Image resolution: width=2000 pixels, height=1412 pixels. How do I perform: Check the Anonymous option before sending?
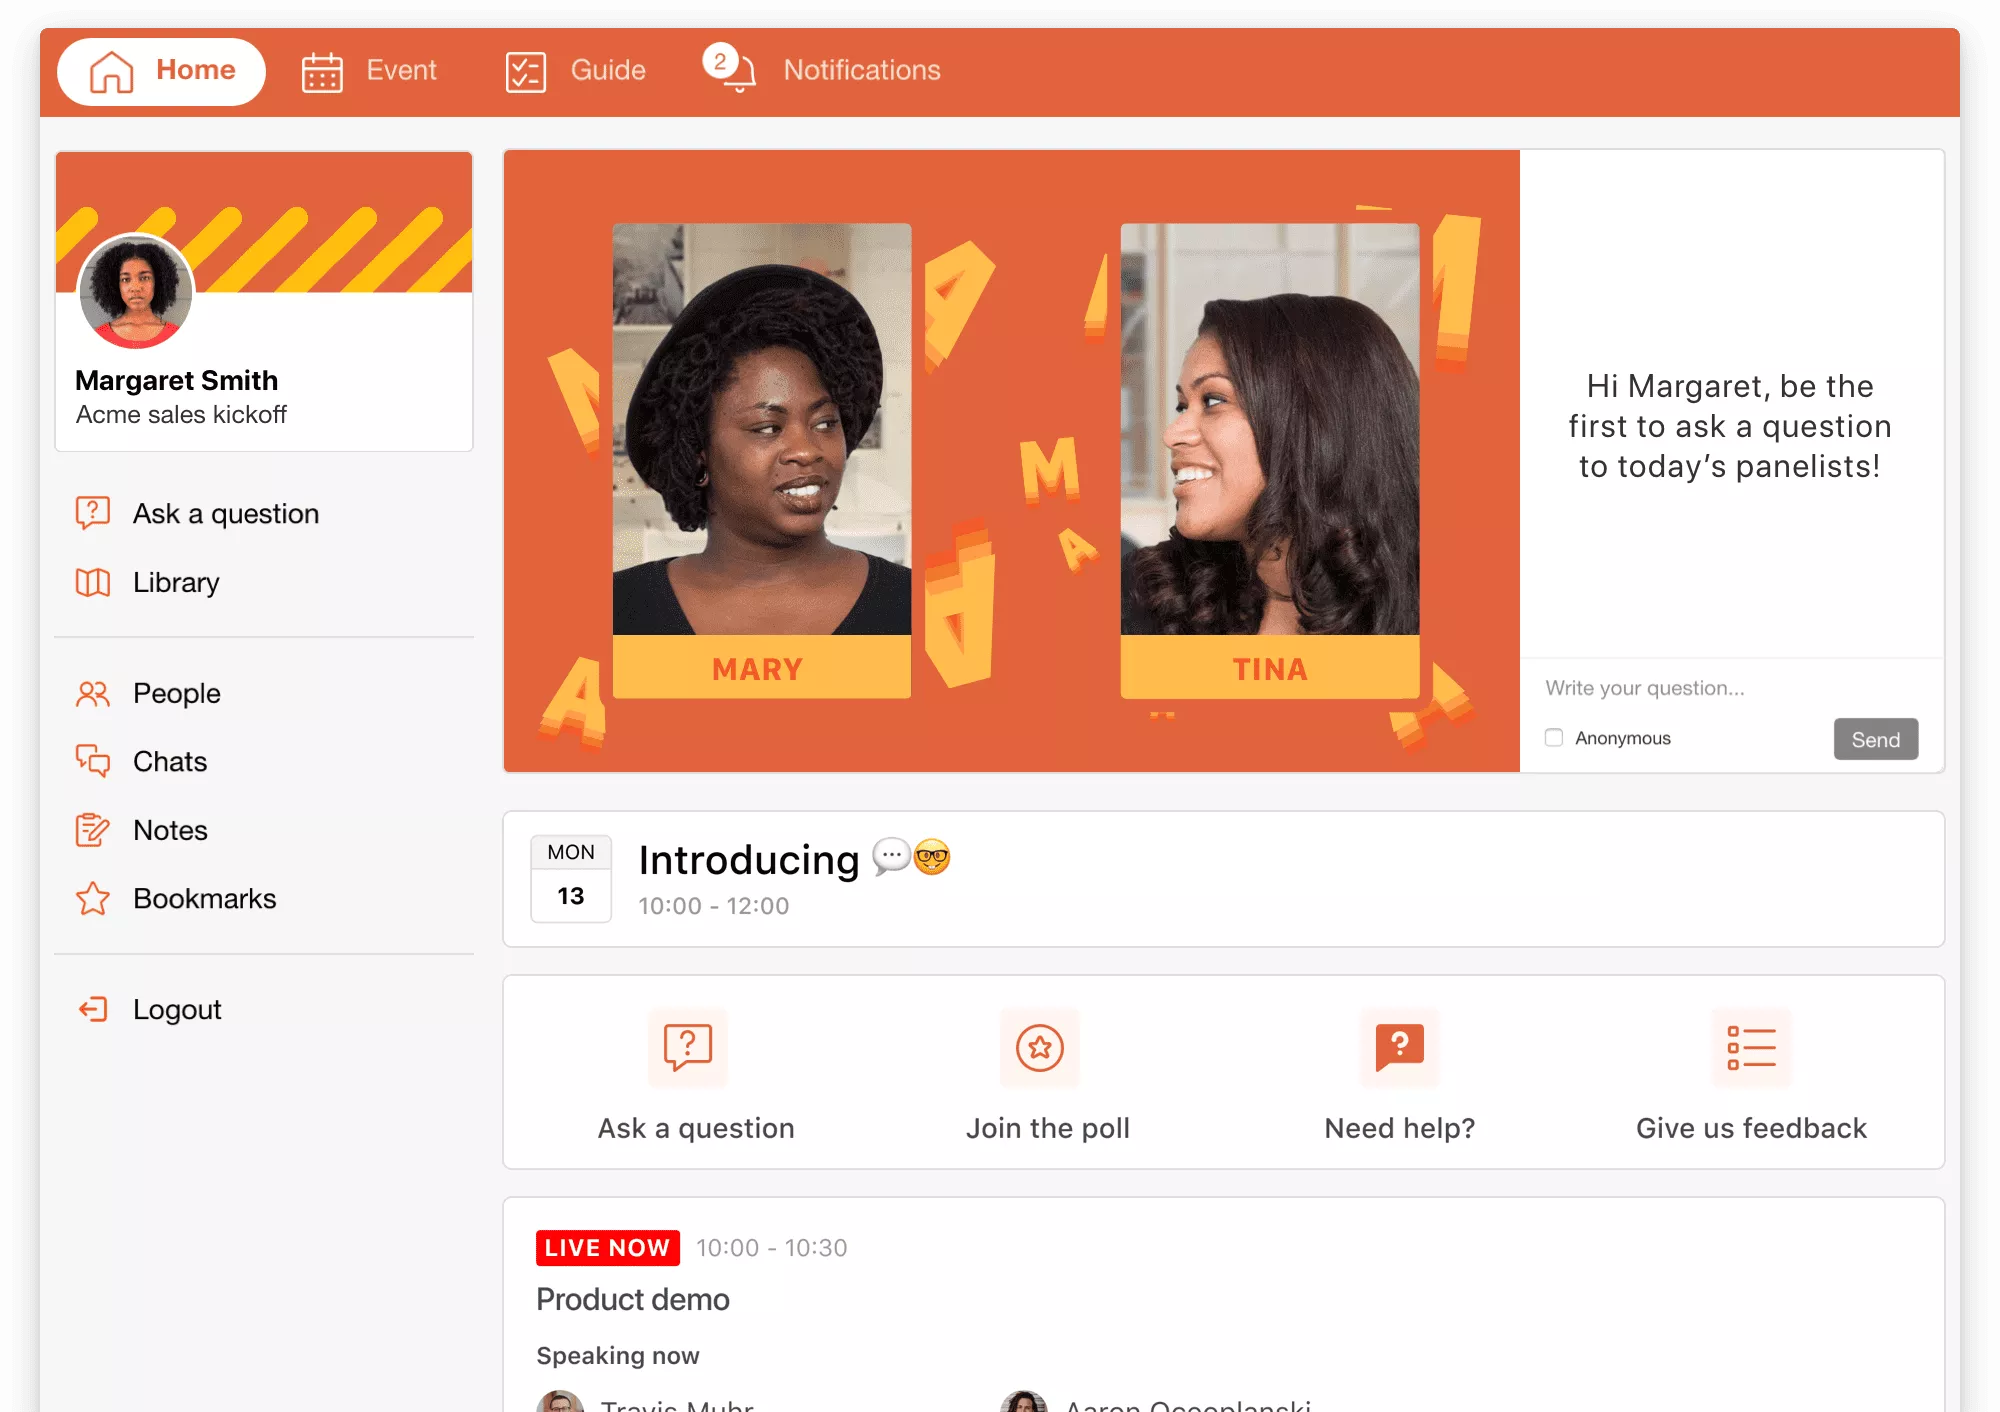click(1554, 738)
